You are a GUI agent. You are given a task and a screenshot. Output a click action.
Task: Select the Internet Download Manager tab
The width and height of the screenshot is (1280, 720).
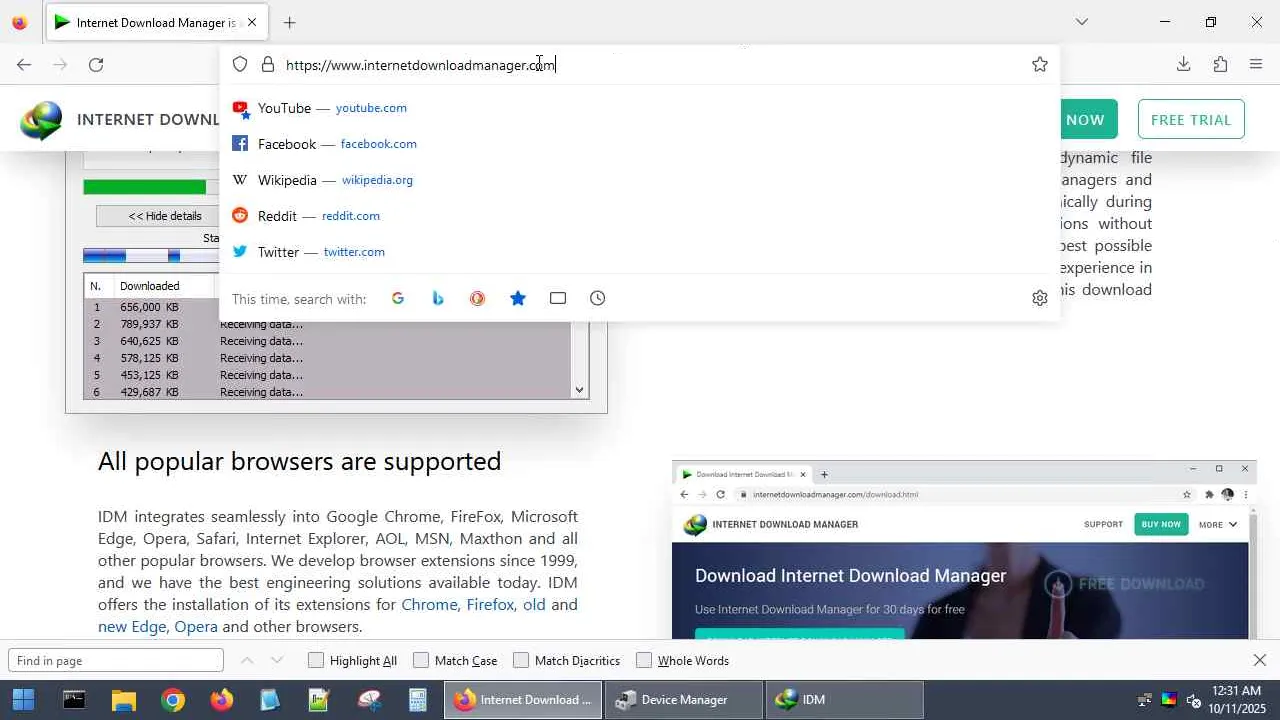(156, 22)
